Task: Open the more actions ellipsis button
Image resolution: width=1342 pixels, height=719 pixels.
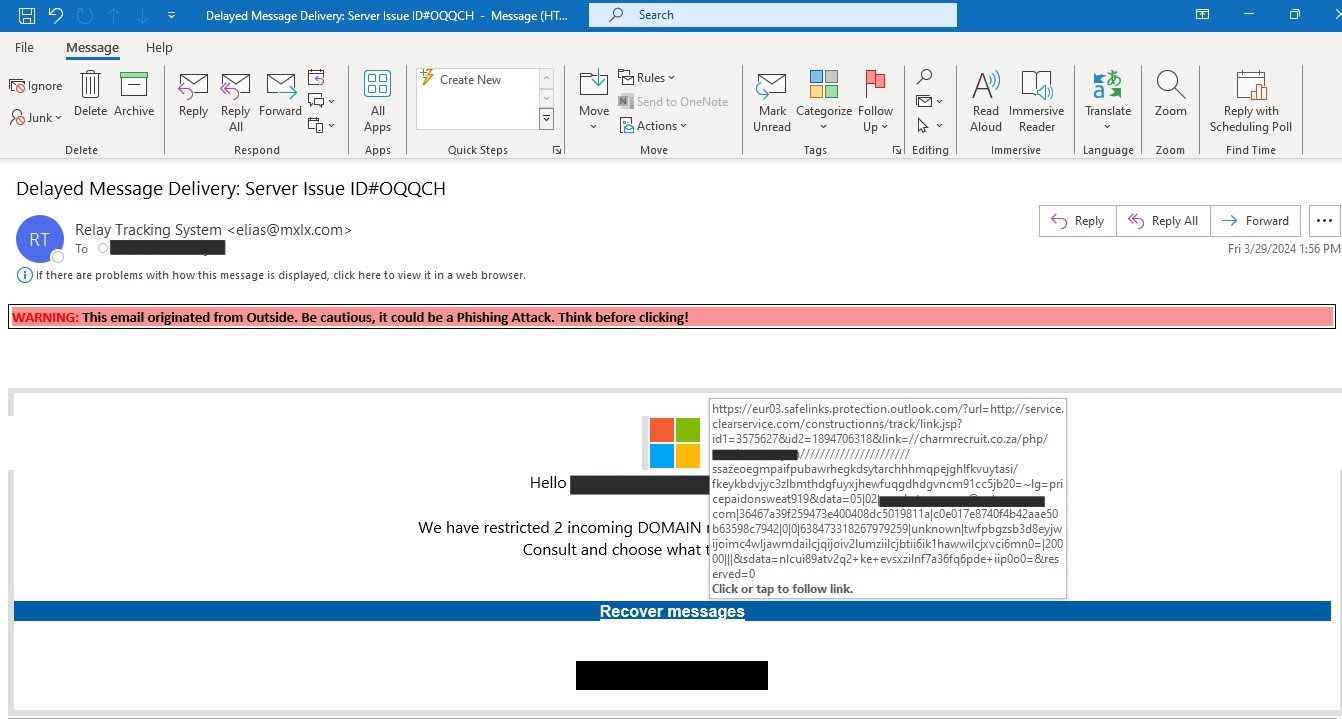Action: 1325,221
